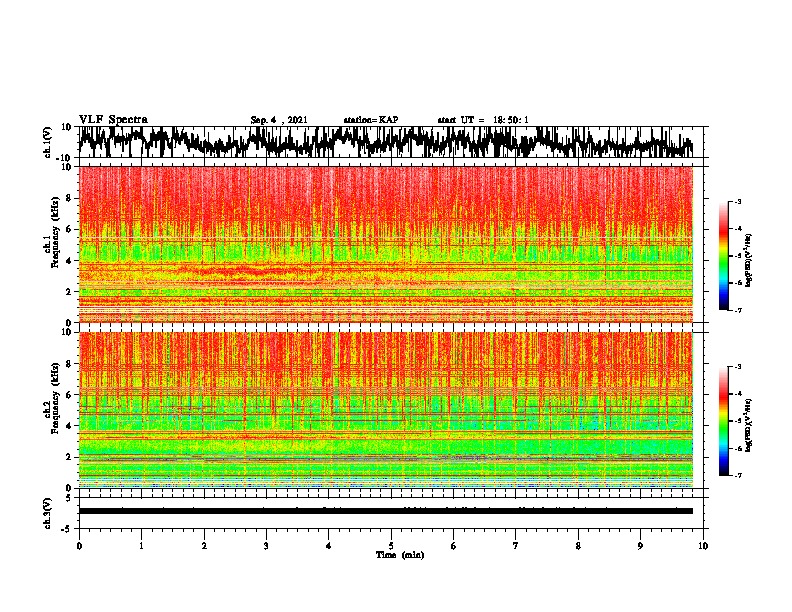Click time axis tick label "1"
The width and height of the screenshot is (792, 612).
[141, 546]
